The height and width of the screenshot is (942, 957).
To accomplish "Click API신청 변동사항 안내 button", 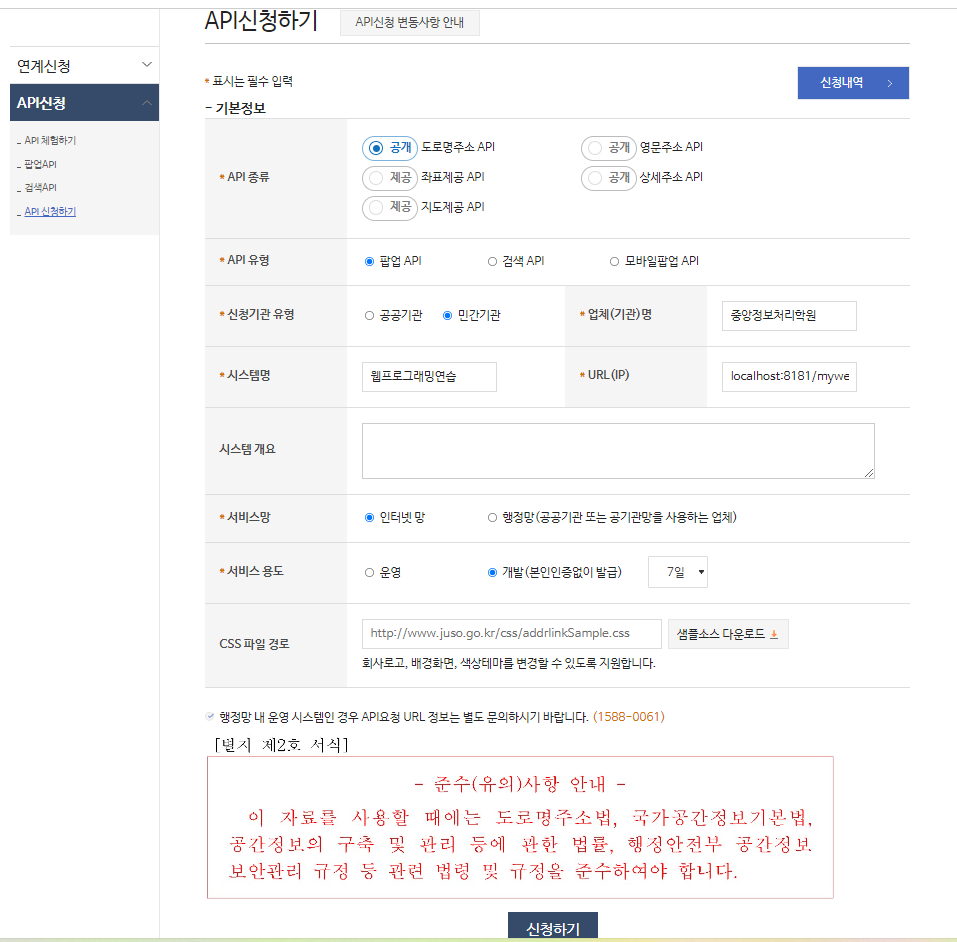I will pyautogui.click(x=410, y=23).
